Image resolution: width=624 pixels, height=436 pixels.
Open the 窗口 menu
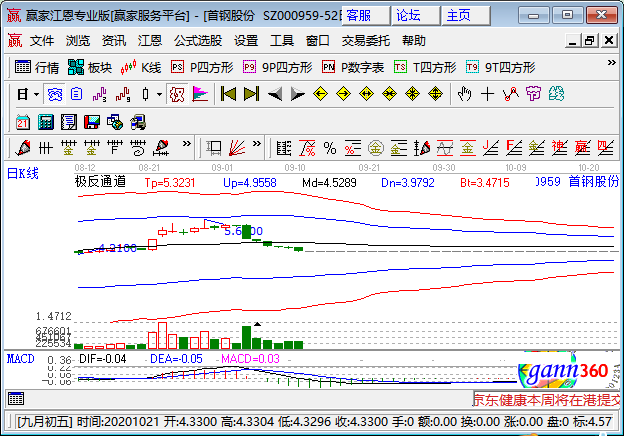tap(318, 41)
